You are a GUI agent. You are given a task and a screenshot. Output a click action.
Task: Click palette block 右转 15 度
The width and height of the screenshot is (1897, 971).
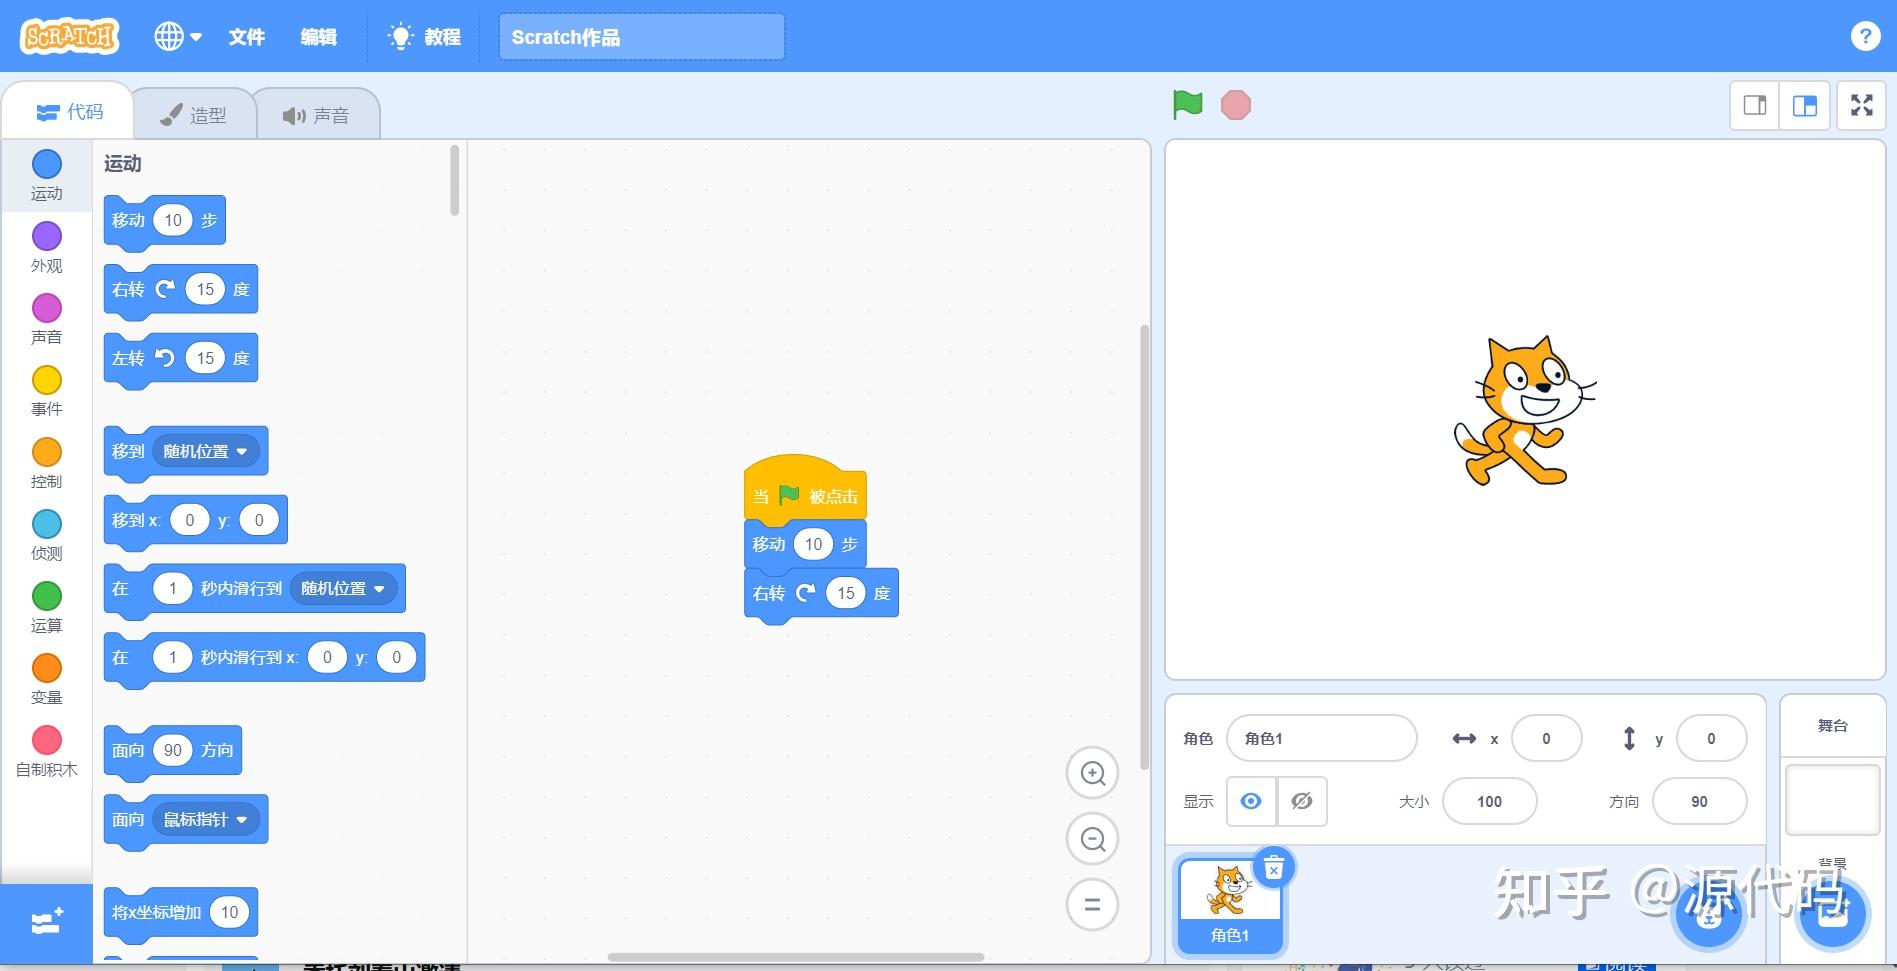pos(180,290)
